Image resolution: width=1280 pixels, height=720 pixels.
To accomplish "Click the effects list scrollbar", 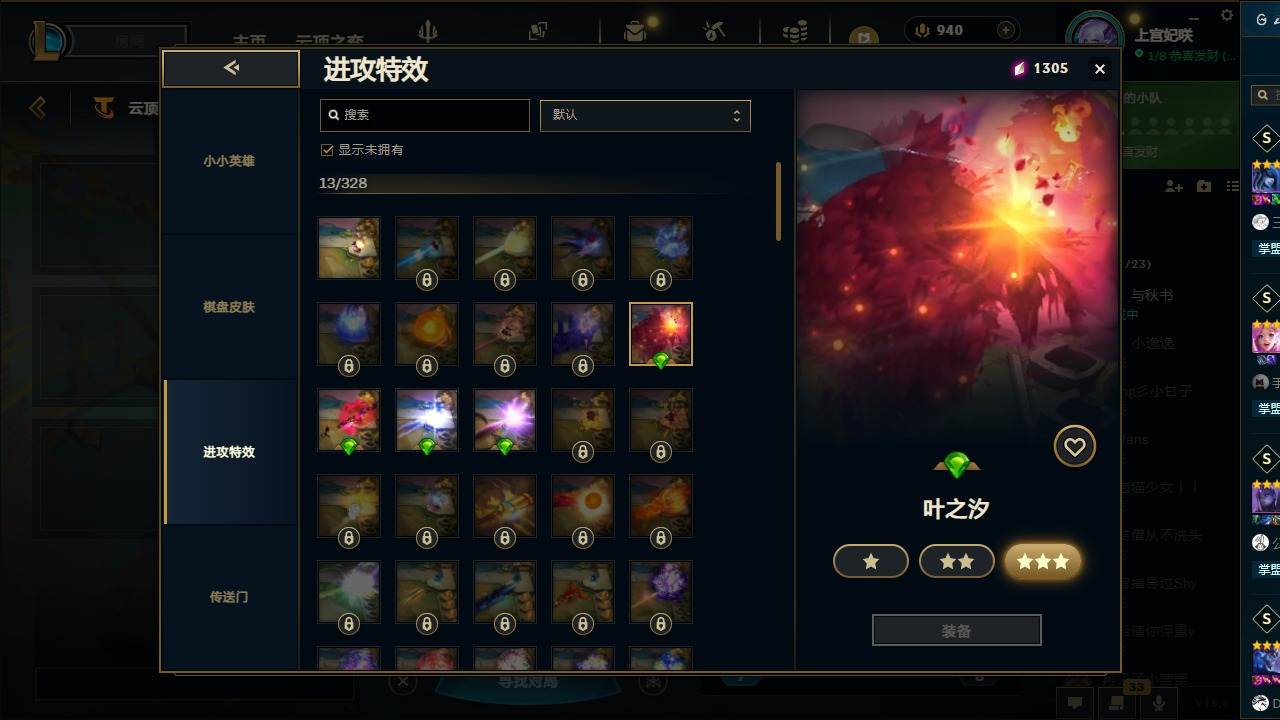I will pos(778,202).
